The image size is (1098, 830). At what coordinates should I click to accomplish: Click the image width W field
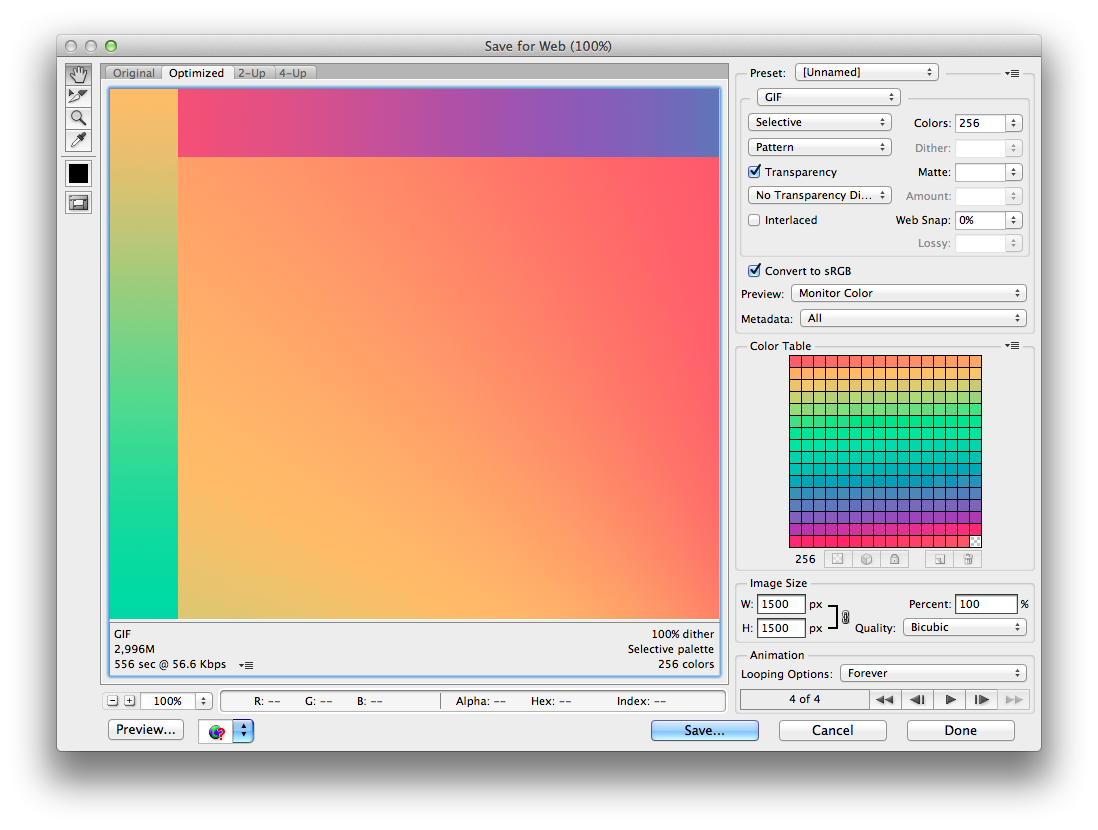[x=781, y=604]
